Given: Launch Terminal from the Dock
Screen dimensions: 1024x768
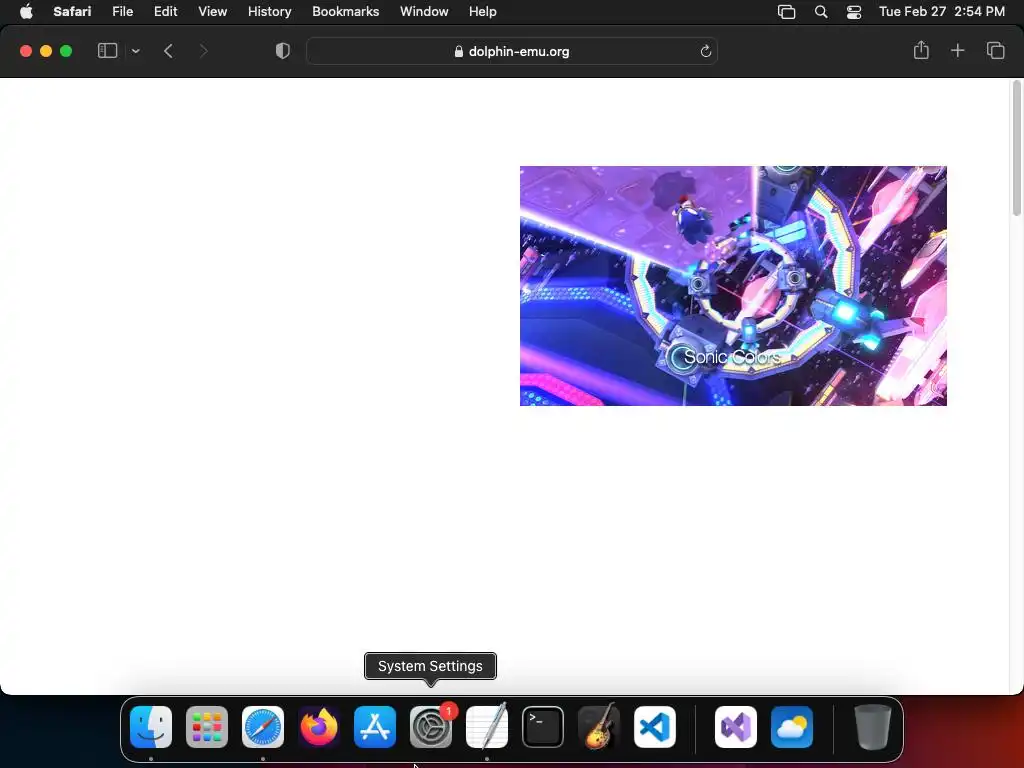Looking at the screenshot, I should 543,727.
